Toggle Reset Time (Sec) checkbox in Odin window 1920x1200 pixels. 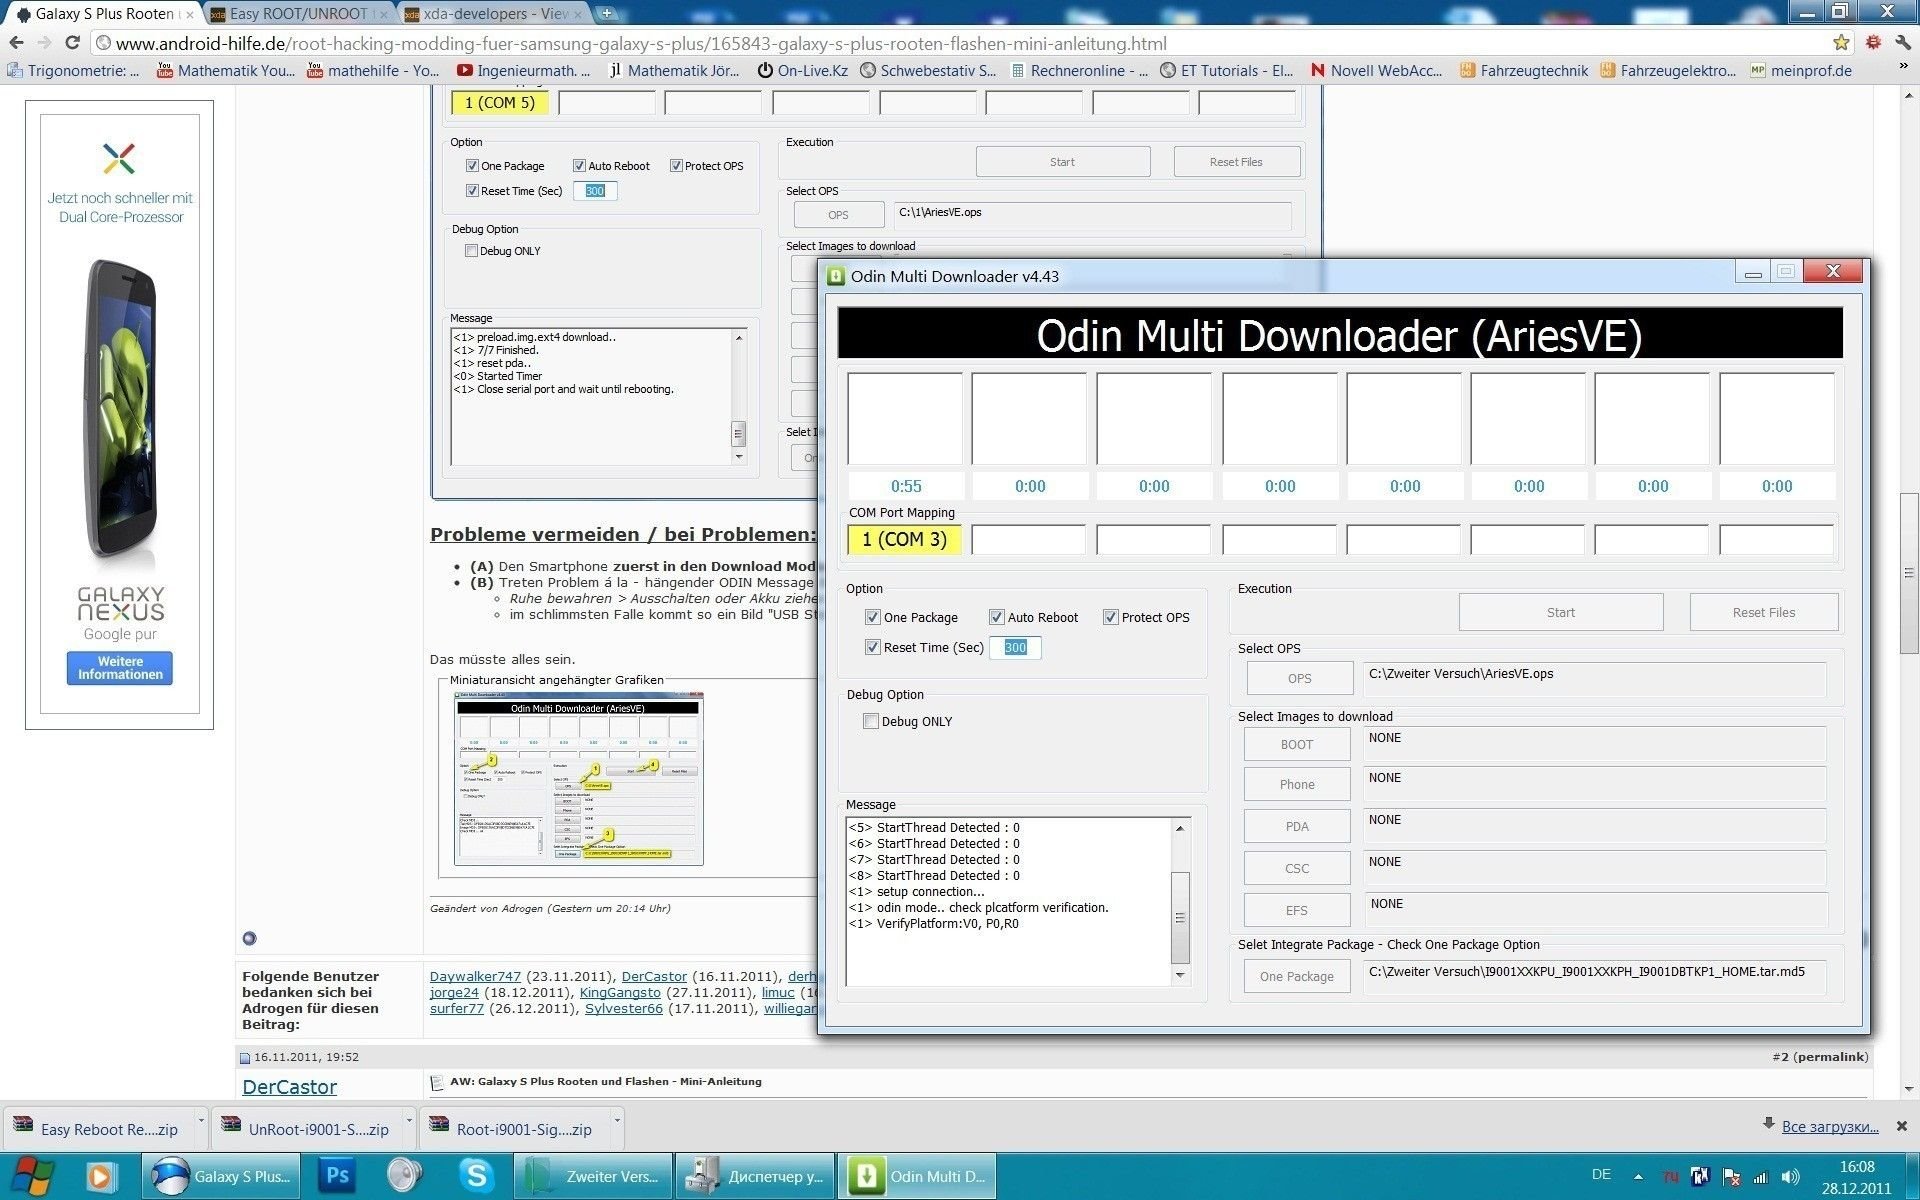(872, 647)
